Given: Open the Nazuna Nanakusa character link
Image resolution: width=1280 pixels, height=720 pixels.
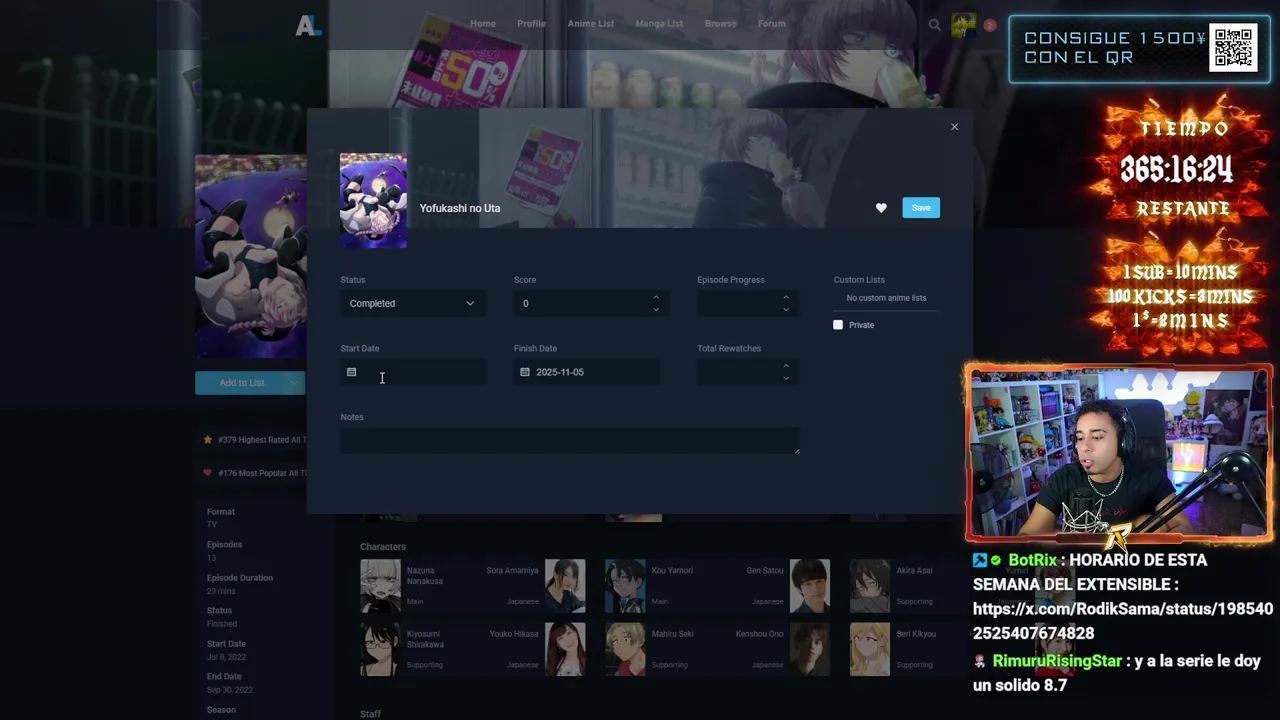Looking at the screenshot, I should (x=424, y=576).
